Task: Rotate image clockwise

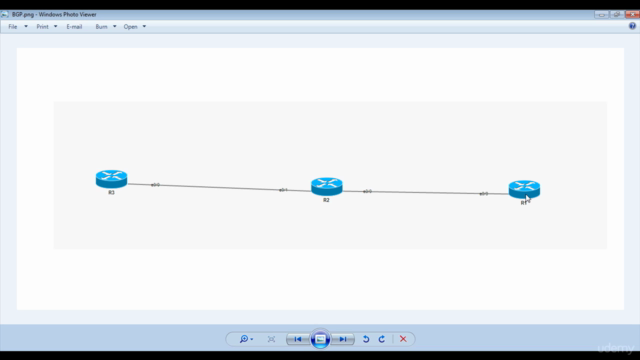Action: (382, 339)
